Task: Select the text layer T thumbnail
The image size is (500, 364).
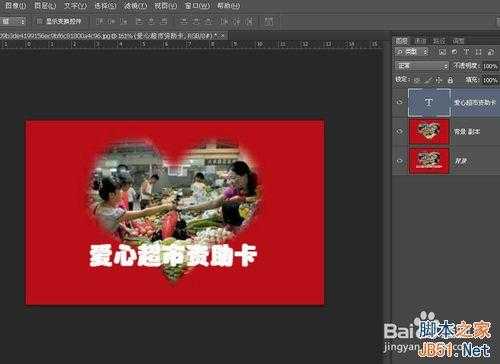Action: click(x=429, y=102)
